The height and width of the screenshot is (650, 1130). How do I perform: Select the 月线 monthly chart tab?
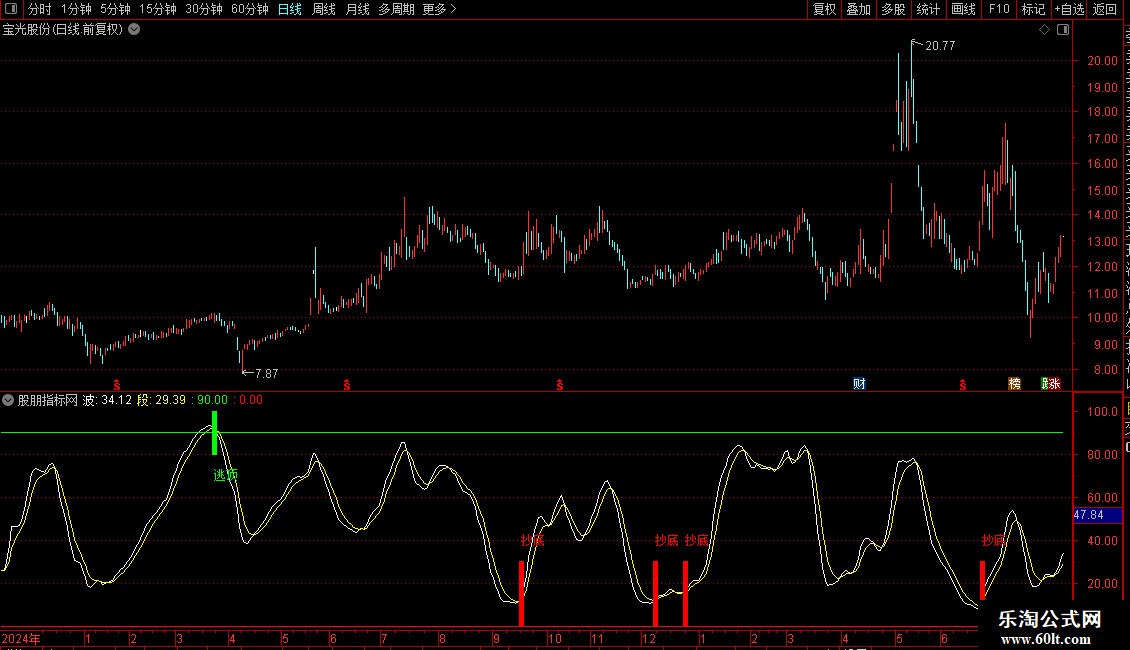[x=357, y=9]
